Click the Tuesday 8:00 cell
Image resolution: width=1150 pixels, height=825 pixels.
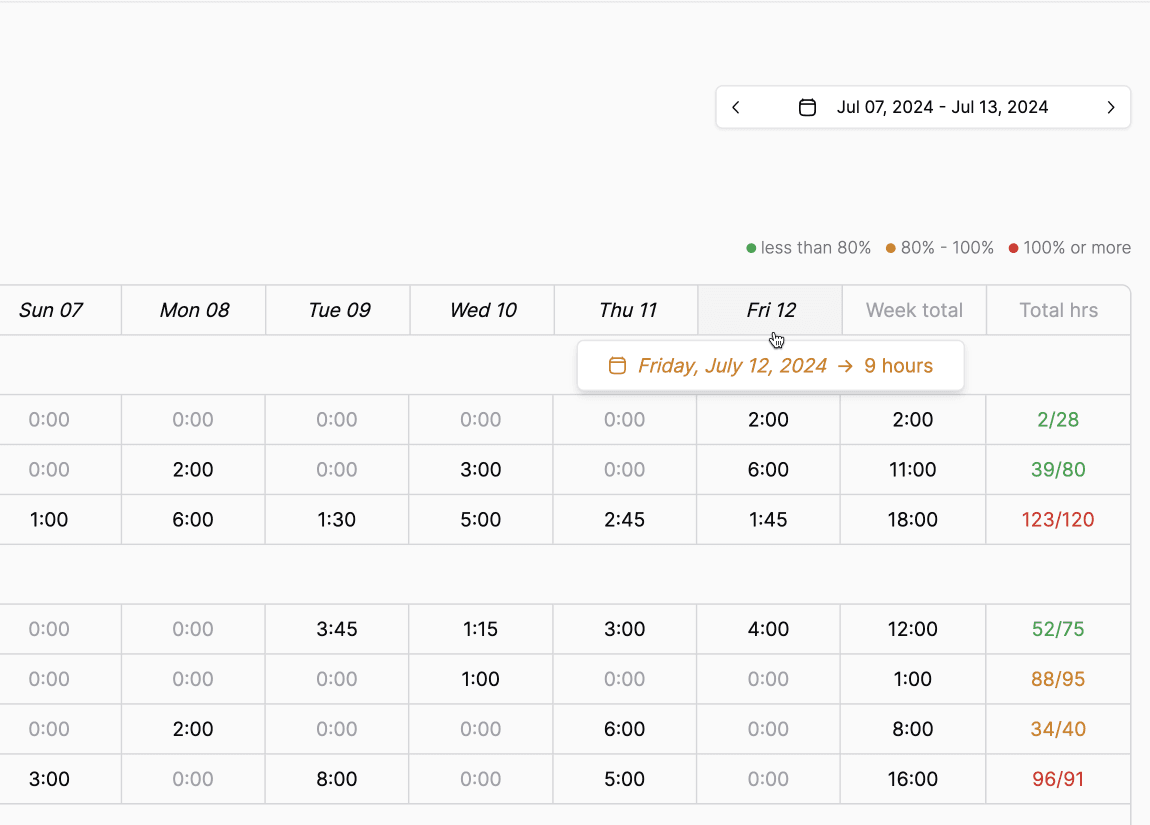point(337,778)
